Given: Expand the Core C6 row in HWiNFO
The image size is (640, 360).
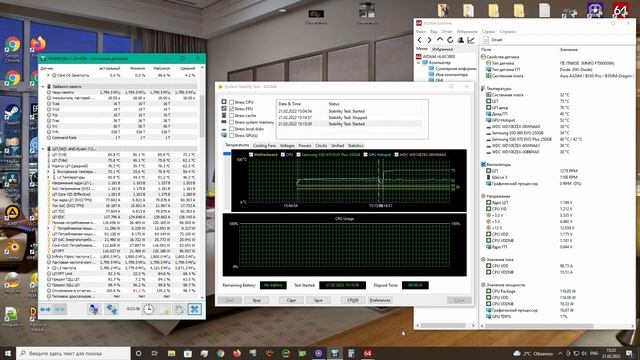Looking at the screenshot, I should [48, 76].
